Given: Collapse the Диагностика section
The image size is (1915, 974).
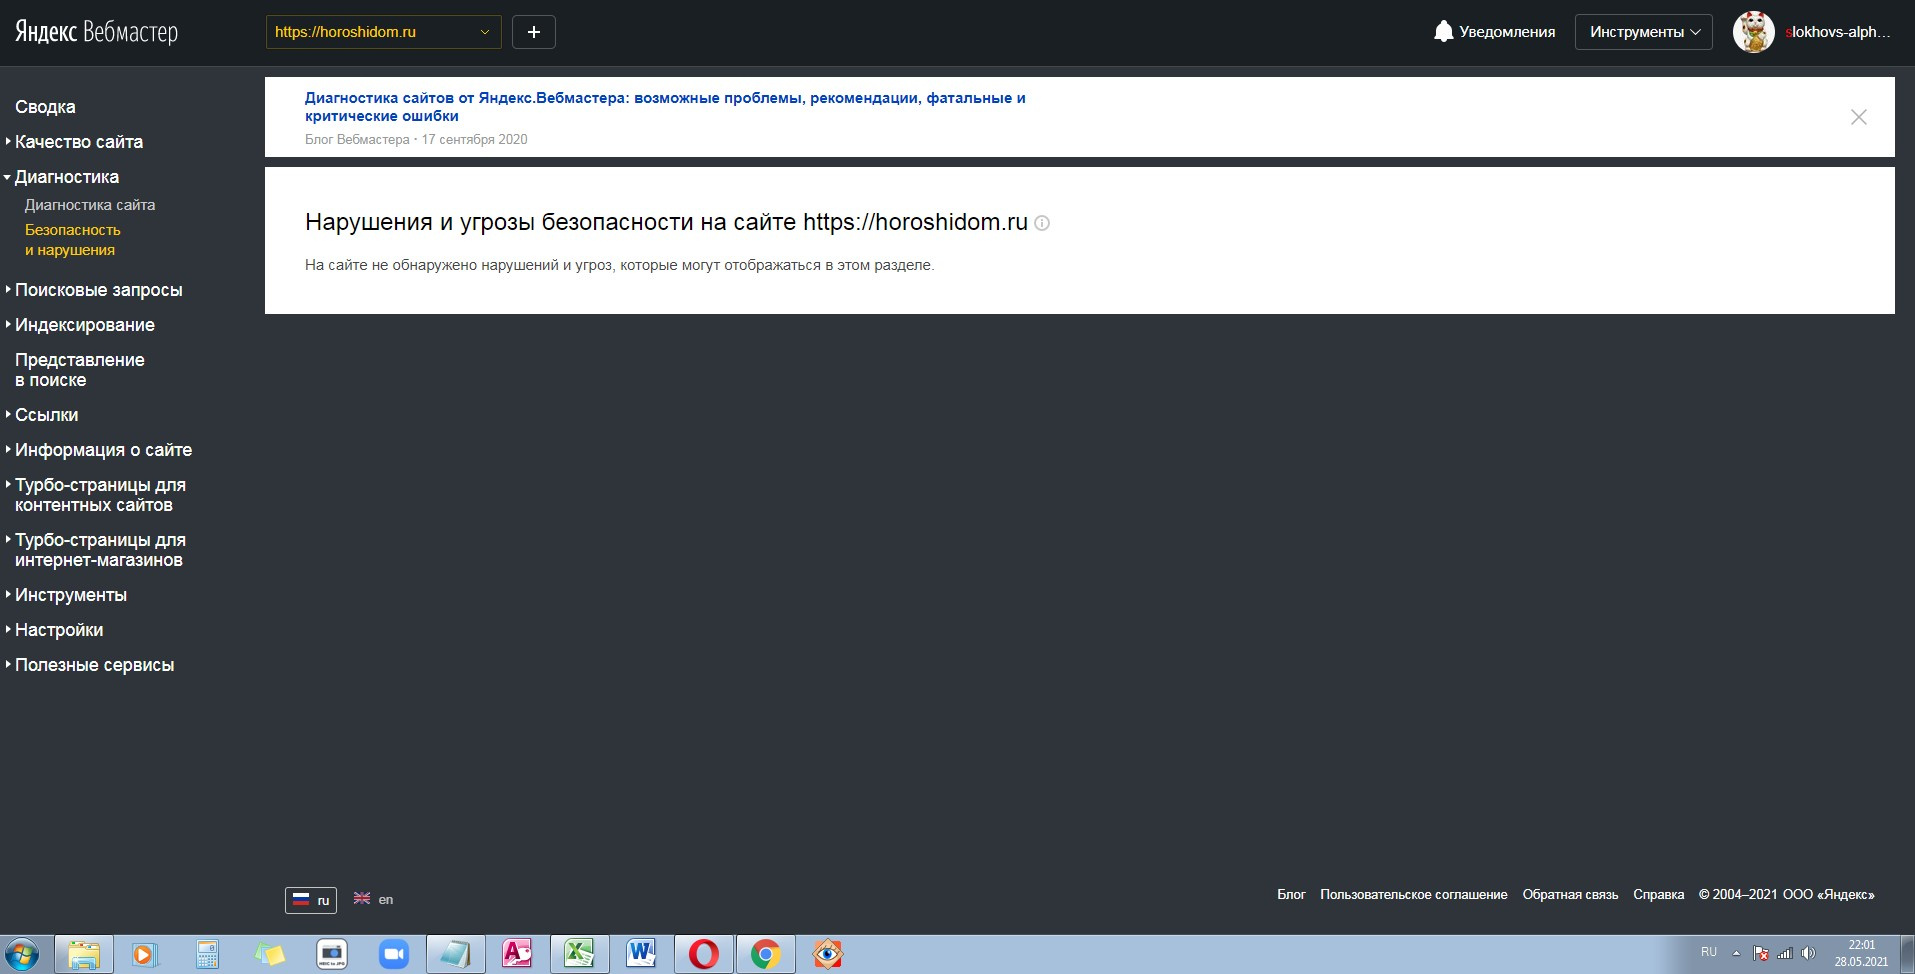Looking at the screenshot, I should [x=66, y=177].
